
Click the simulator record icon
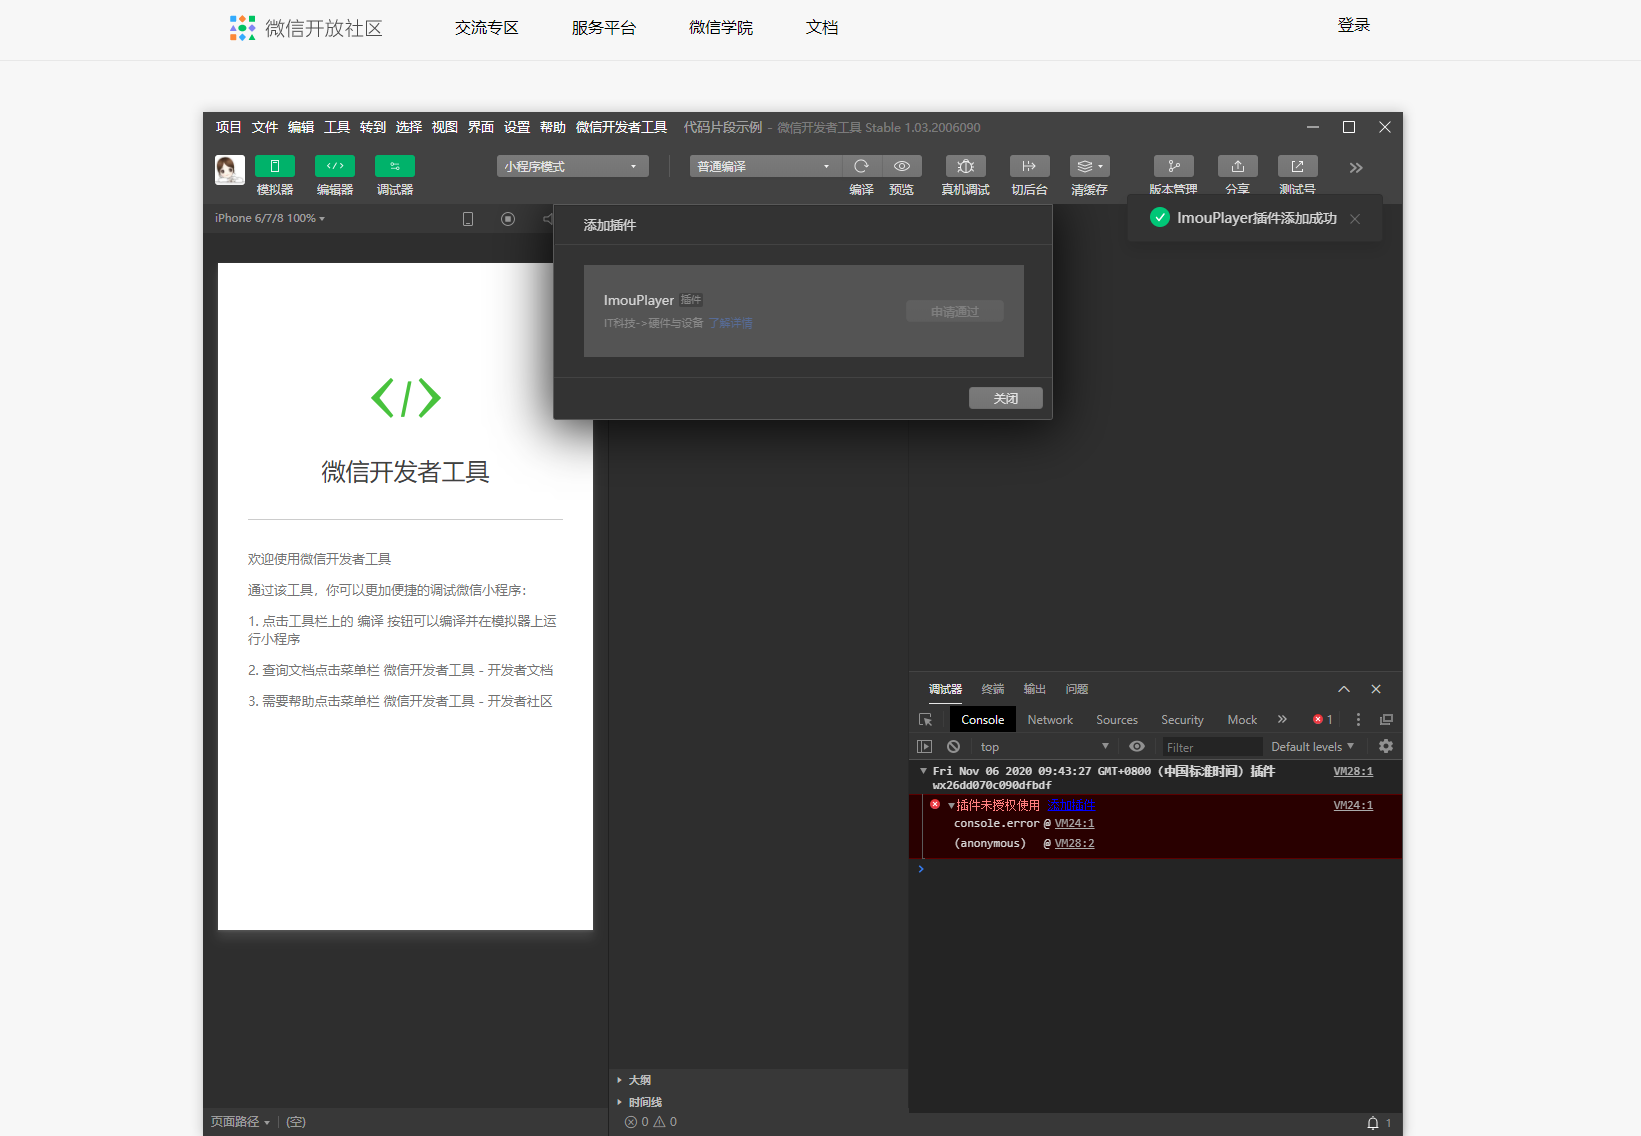pyautogui.click(x=508, y=219)
